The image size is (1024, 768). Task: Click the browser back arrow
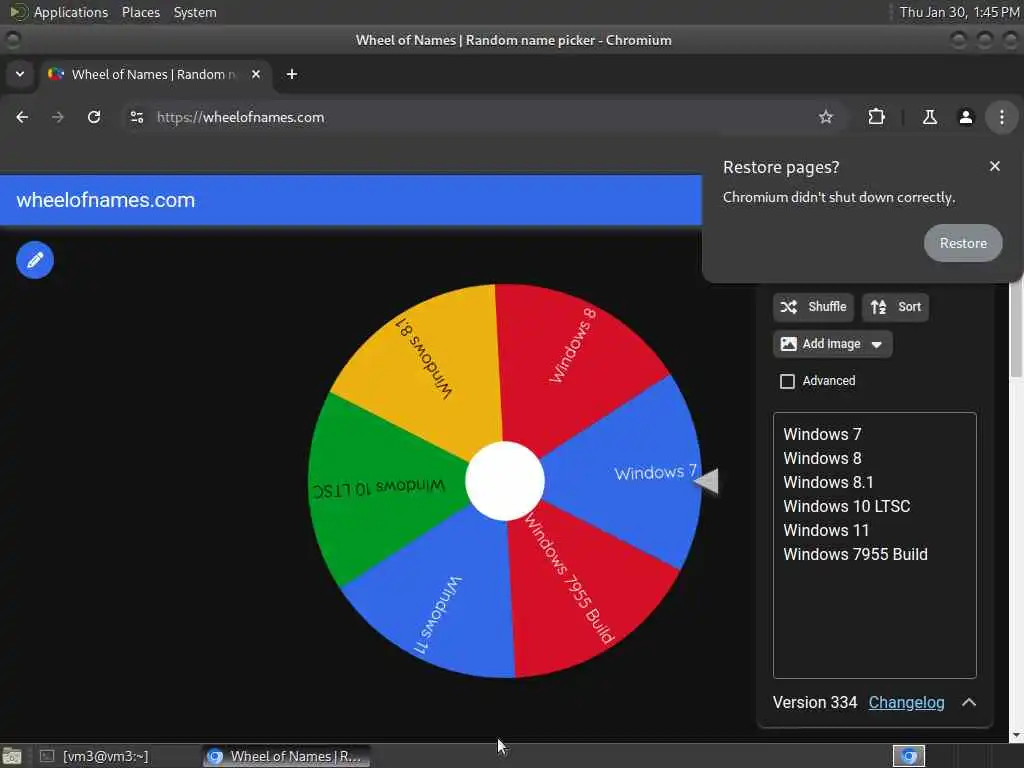click(x=22, y=117)
